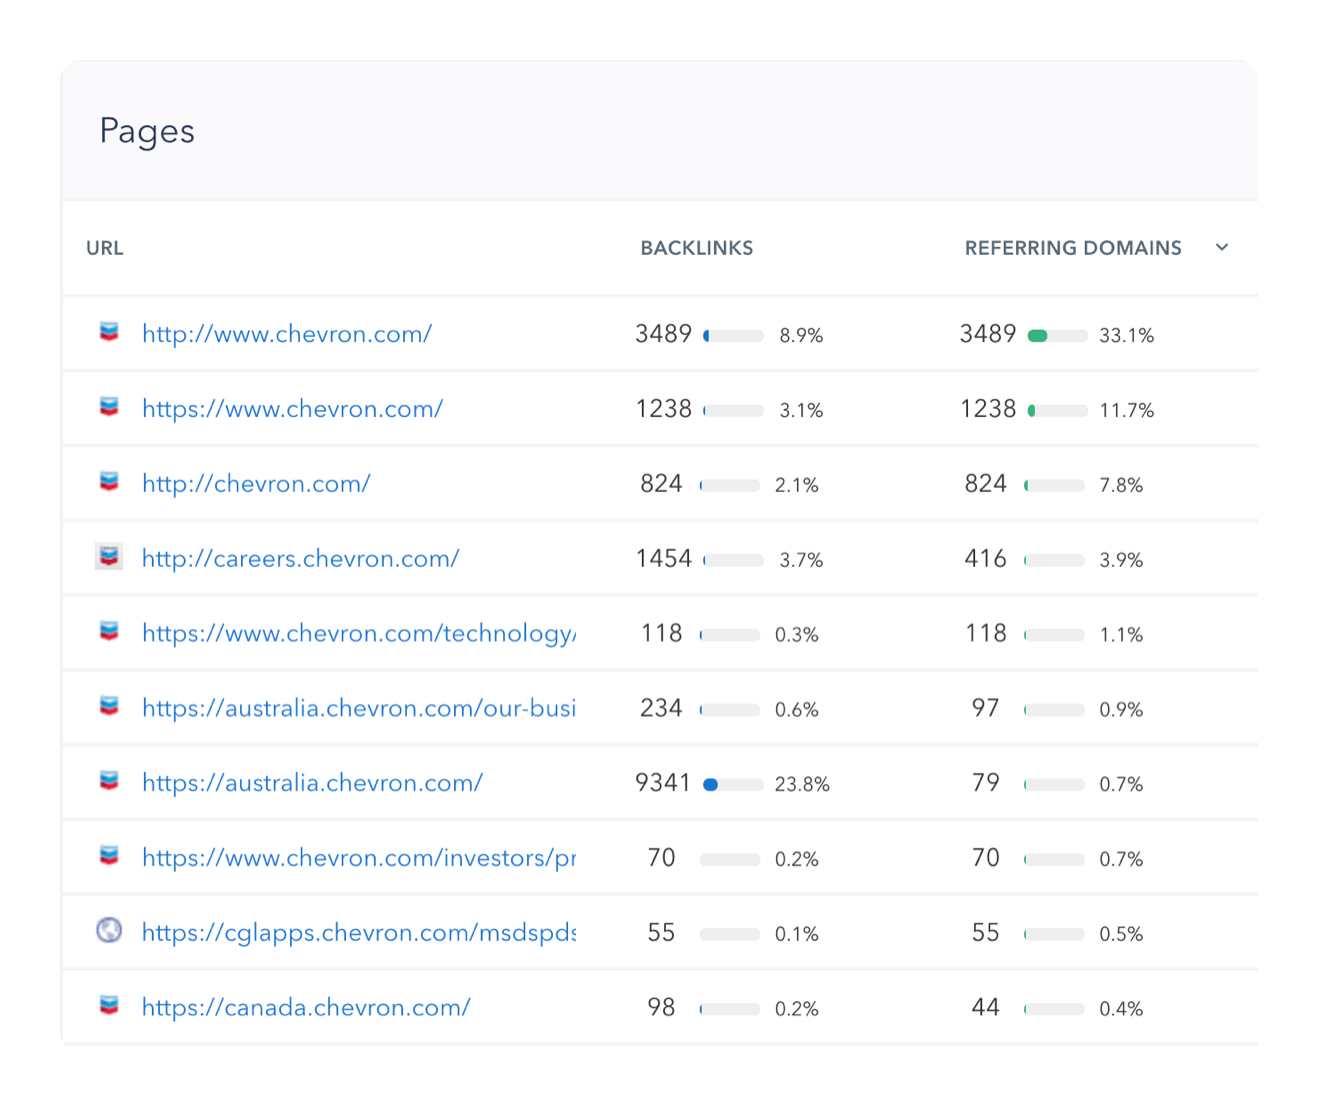Screen dimensions: 1318x1112
Task: Click the favicon next to https://www.chevron.com/
Action: click(x=109, y=407)
